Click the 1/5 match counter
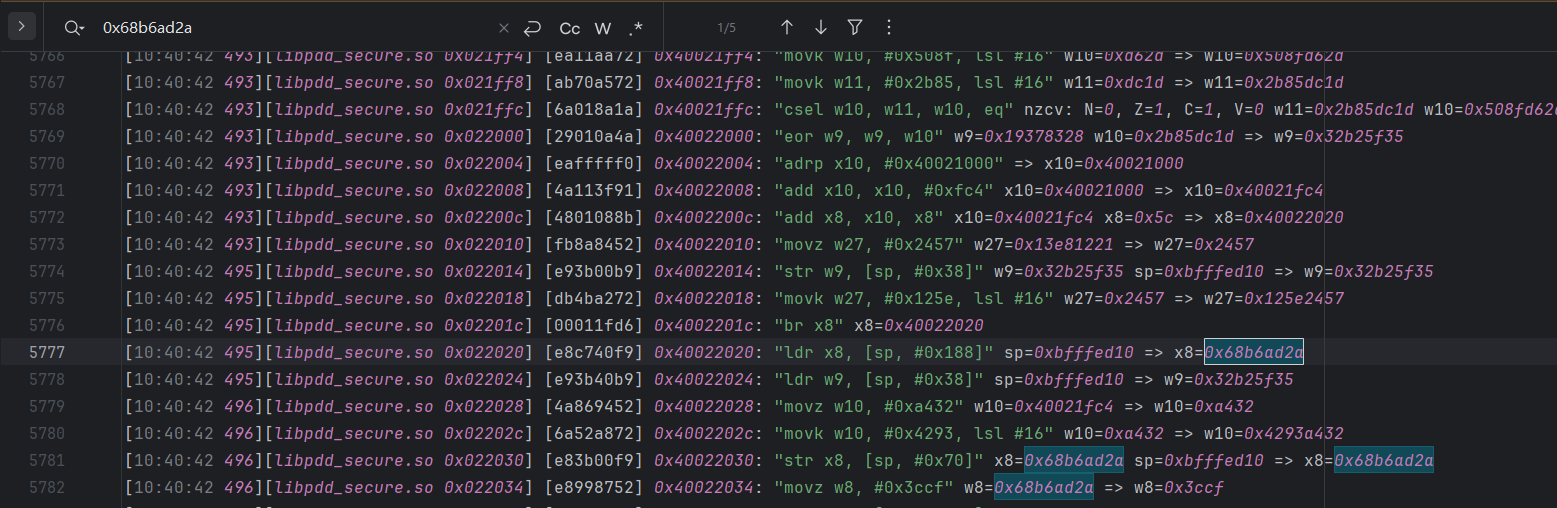1557x508 pixels. (x=726, y=28)
